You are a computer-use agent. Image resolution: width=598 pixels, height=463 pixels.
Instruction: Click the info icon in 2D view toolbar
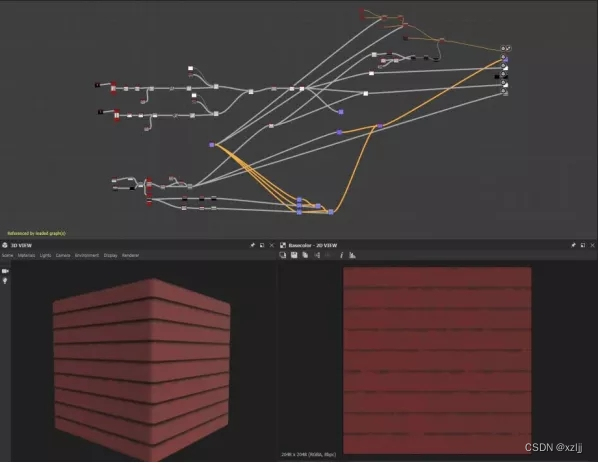point(341,255)
